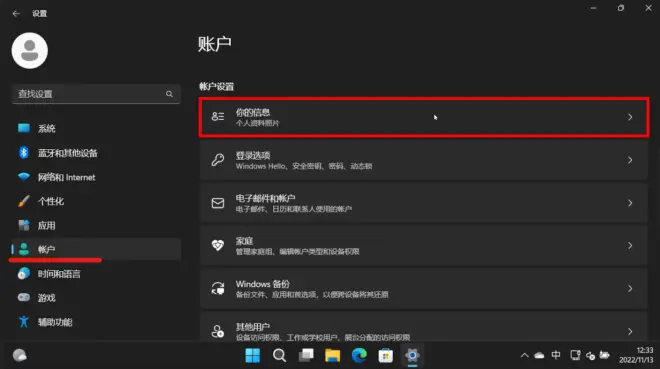Select 帐户 in the sidebar
The width and height of the screenshot is (660, 369).
(97, 249)
